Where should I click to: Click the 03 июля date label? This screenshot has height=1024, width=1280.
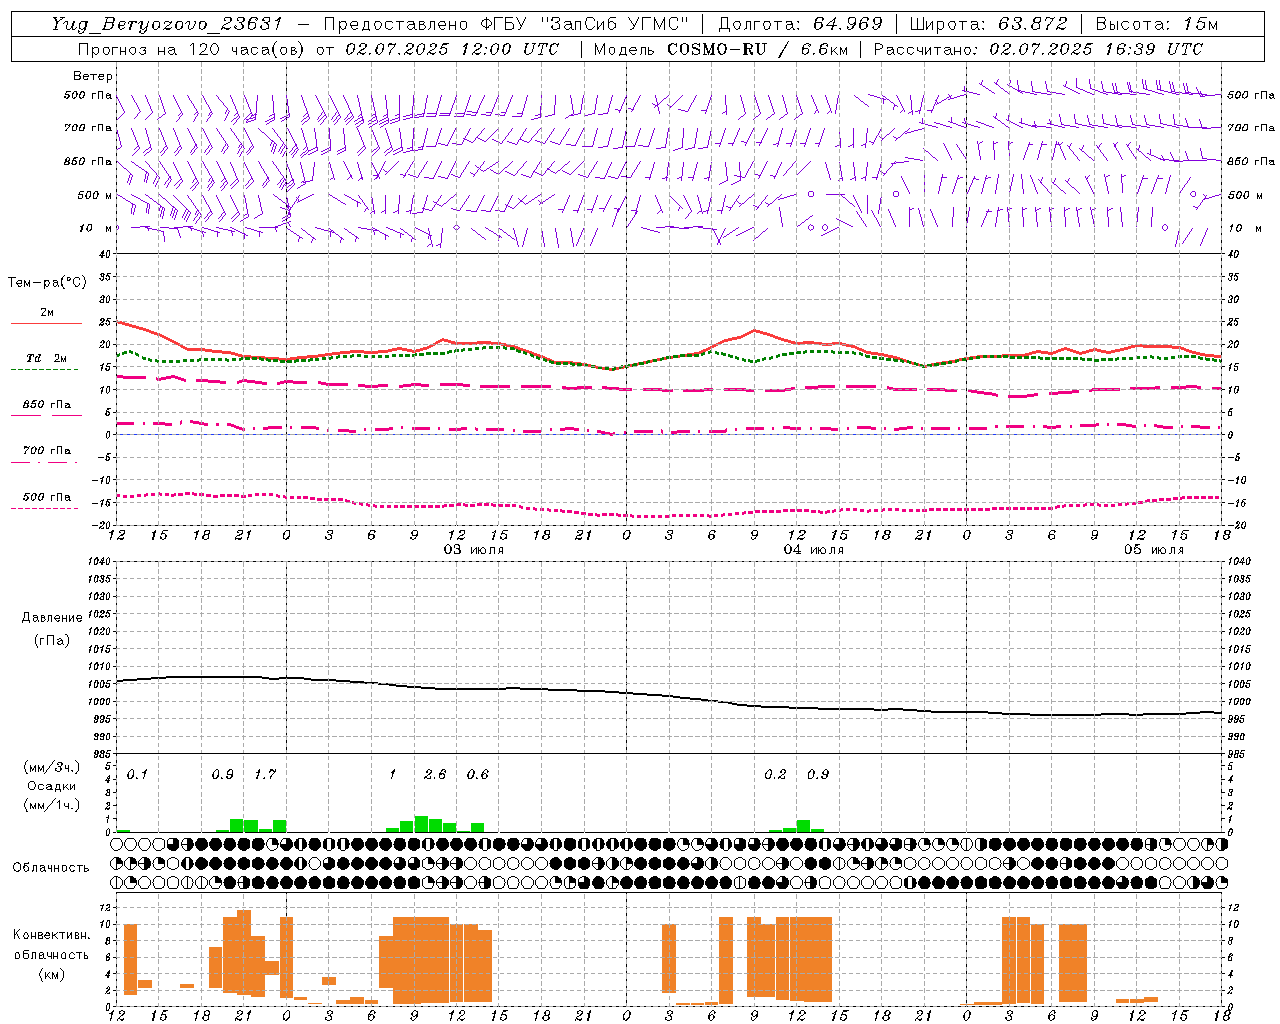pyautogui.click(x=474, y=550)
